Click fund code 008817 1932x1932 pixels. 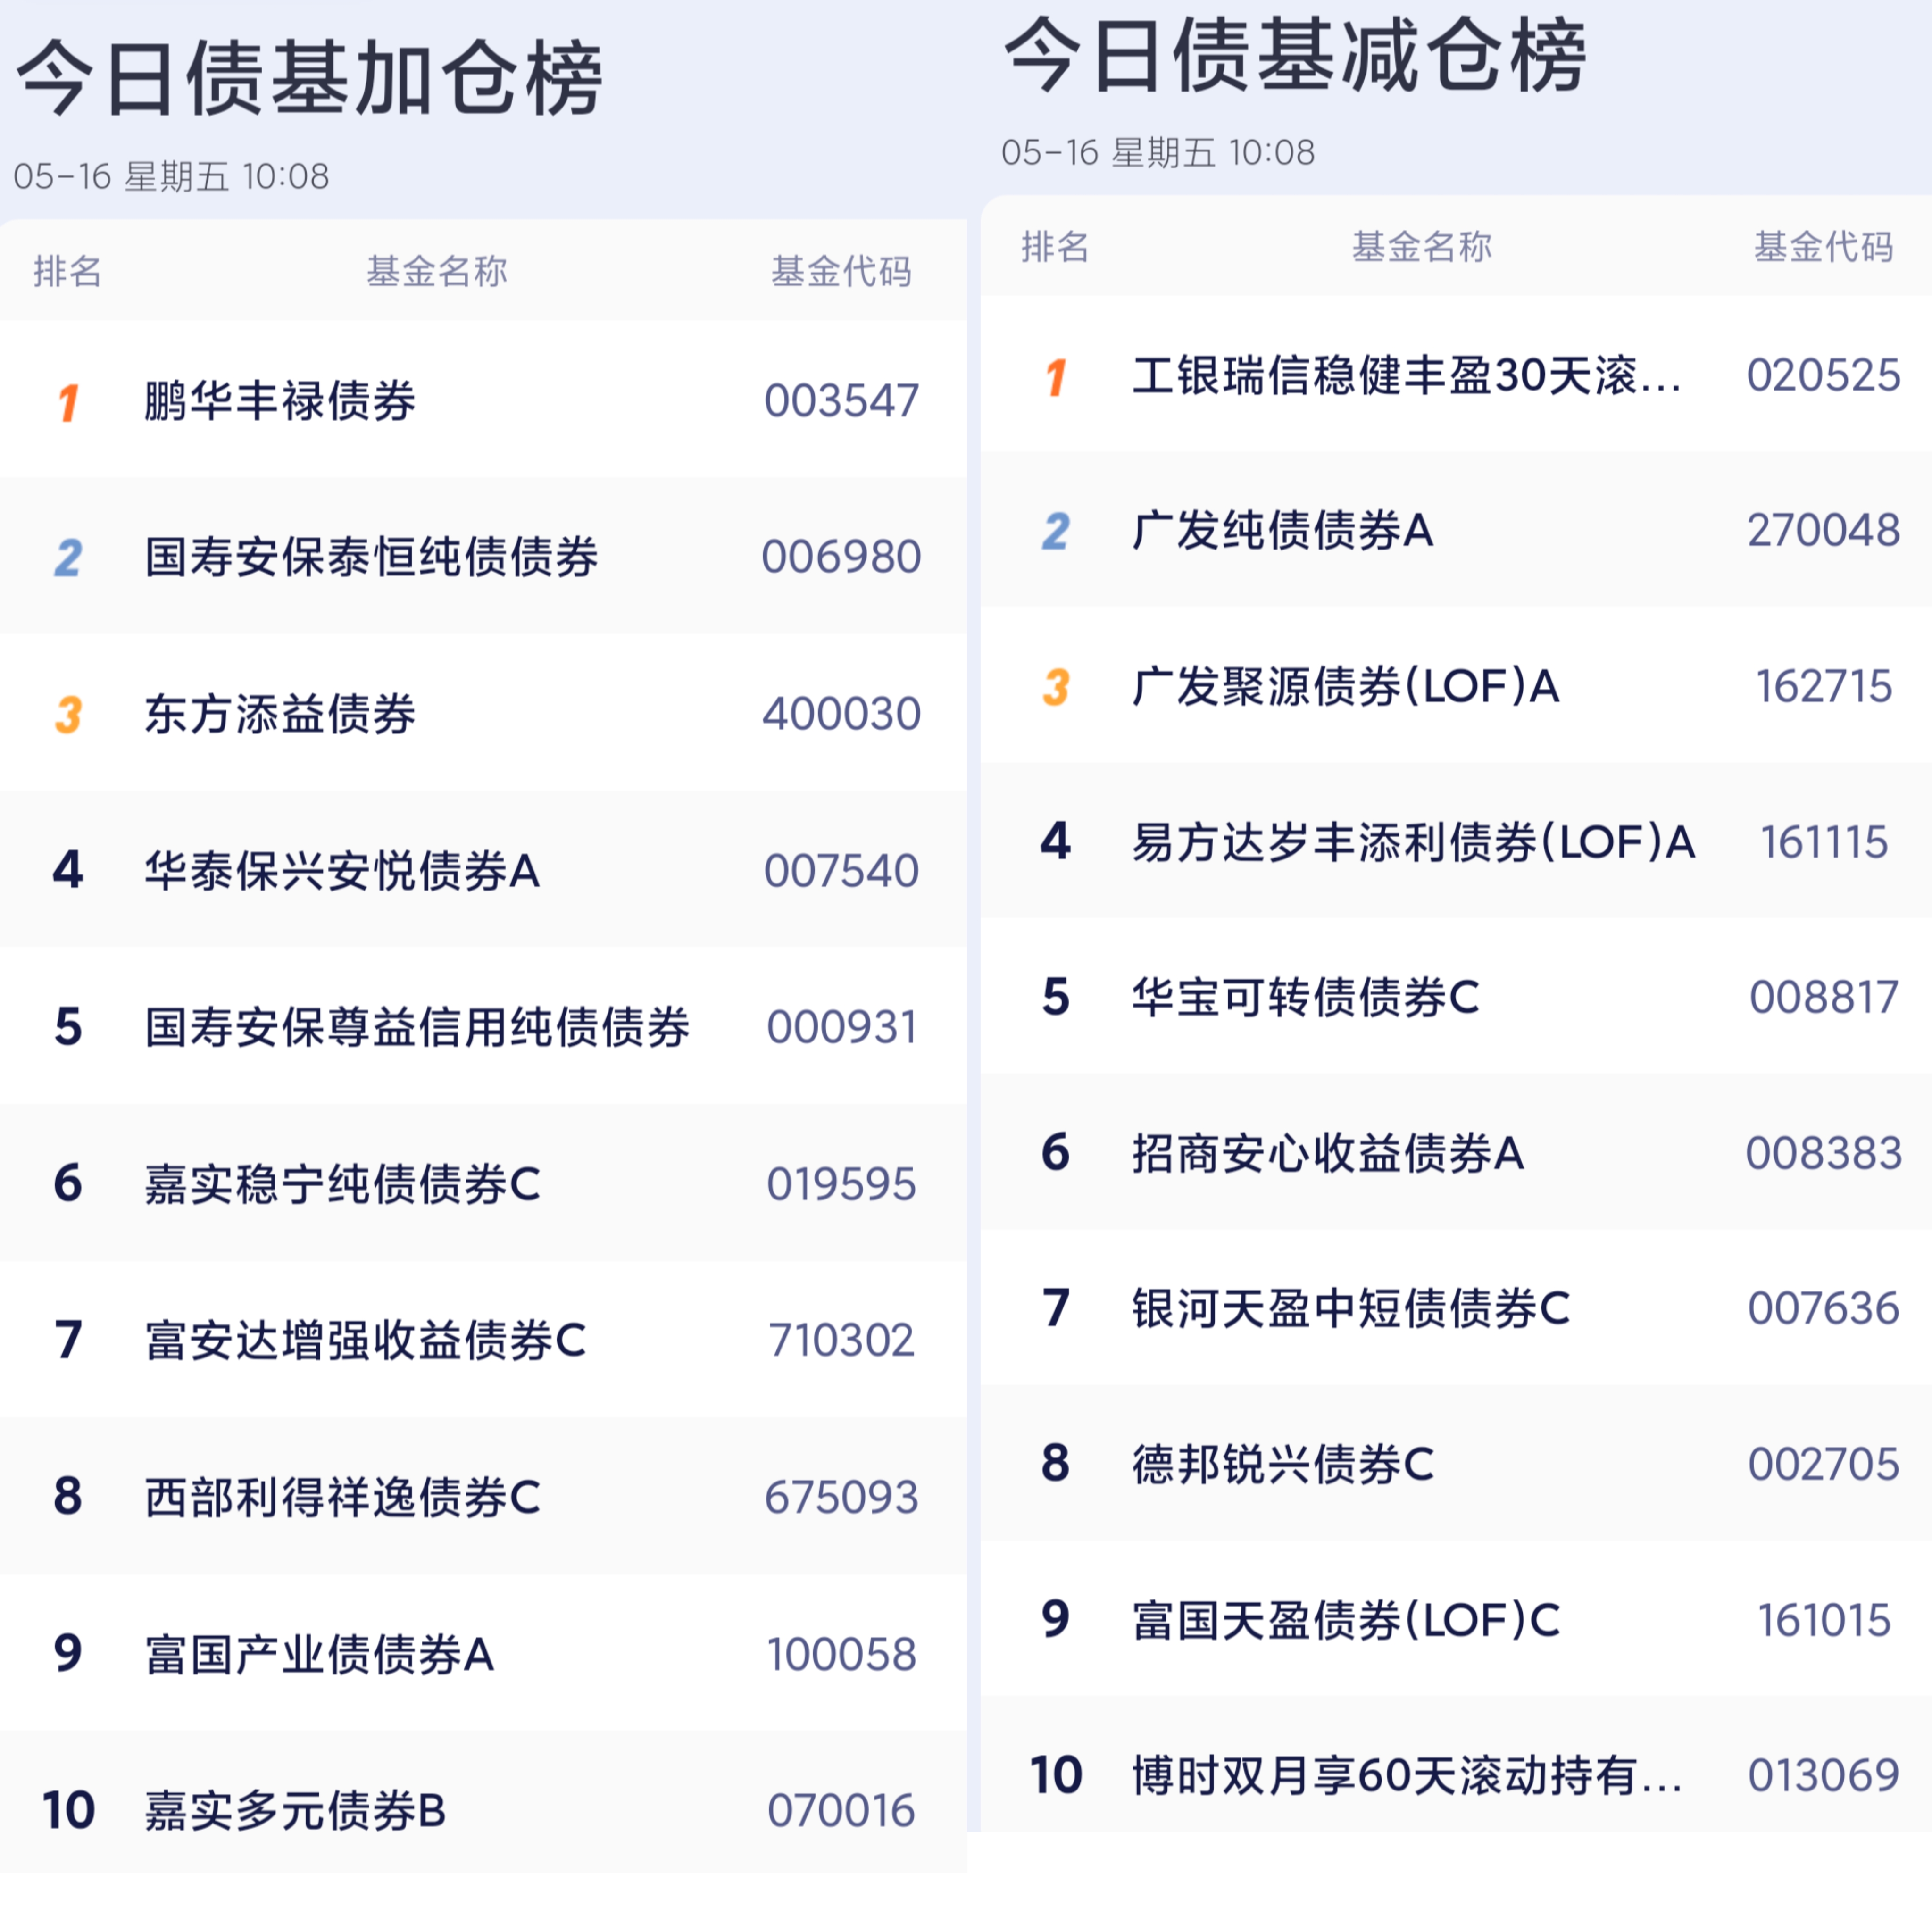point(1823,997)
